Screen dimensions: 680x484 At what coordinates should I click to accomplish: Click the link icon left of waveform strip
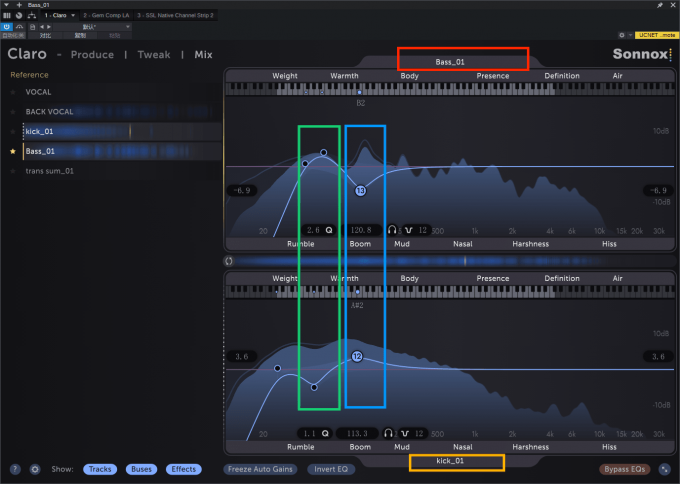coord(229,261)
